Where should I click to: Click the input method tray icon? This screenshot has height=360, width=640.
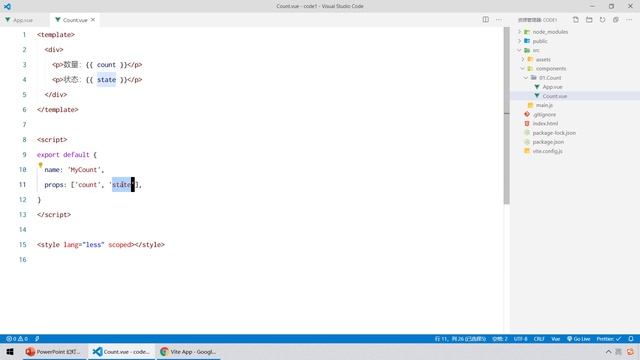click(x=619, y=351)
